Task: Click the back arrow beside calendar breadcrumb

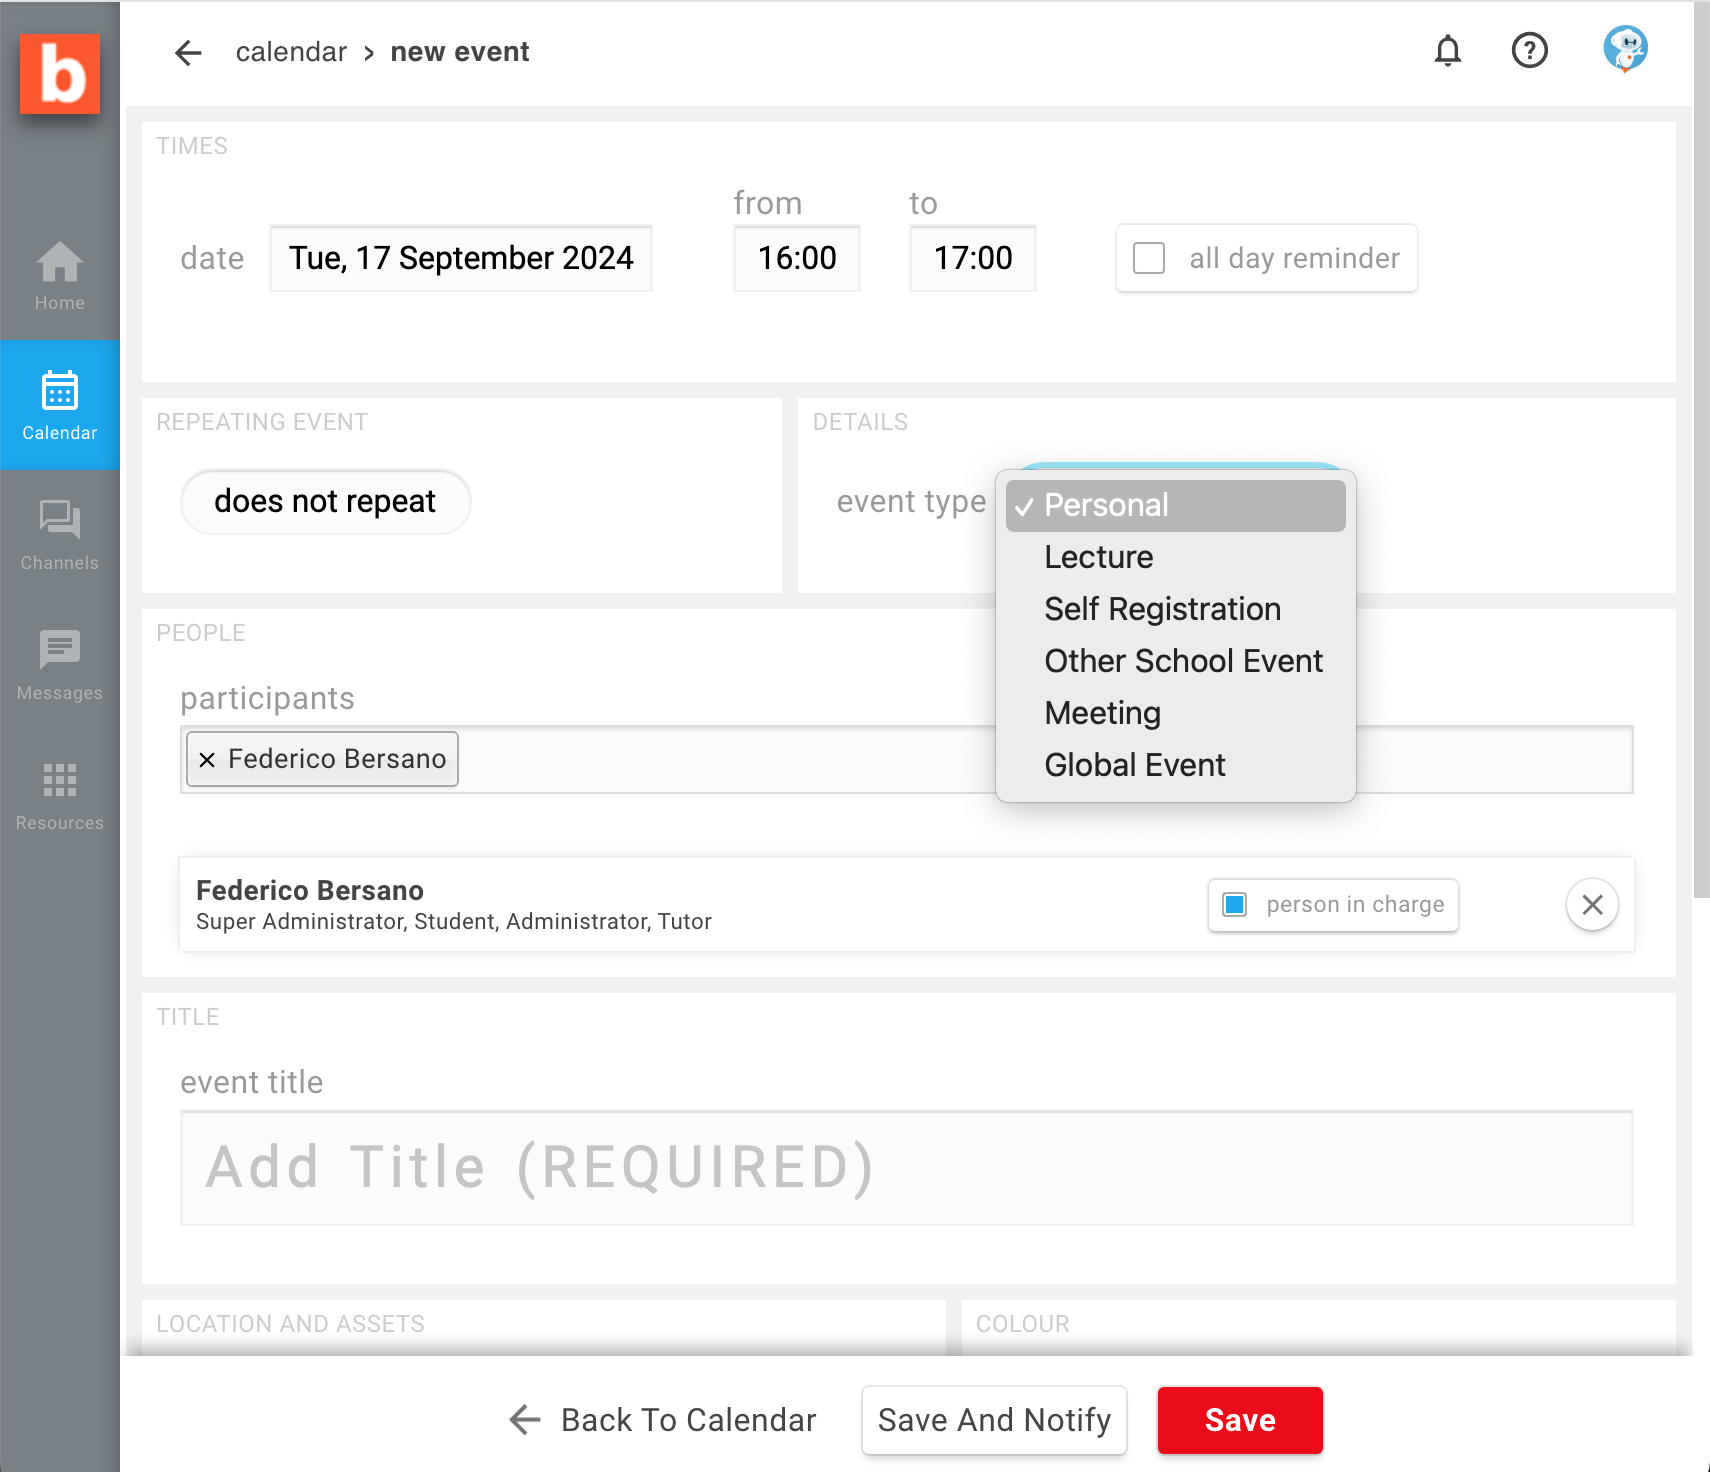Action: pos(188,53)
